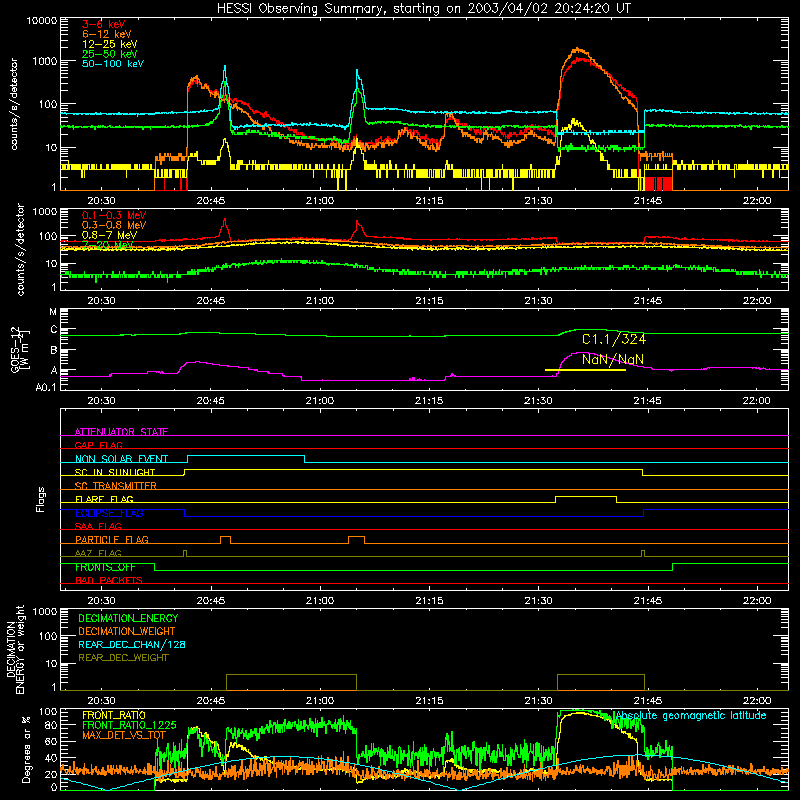This screenshot has height=800, width=800.
Task: Click the 22:00 time tick under GOES panel
Action: (757, 401)
